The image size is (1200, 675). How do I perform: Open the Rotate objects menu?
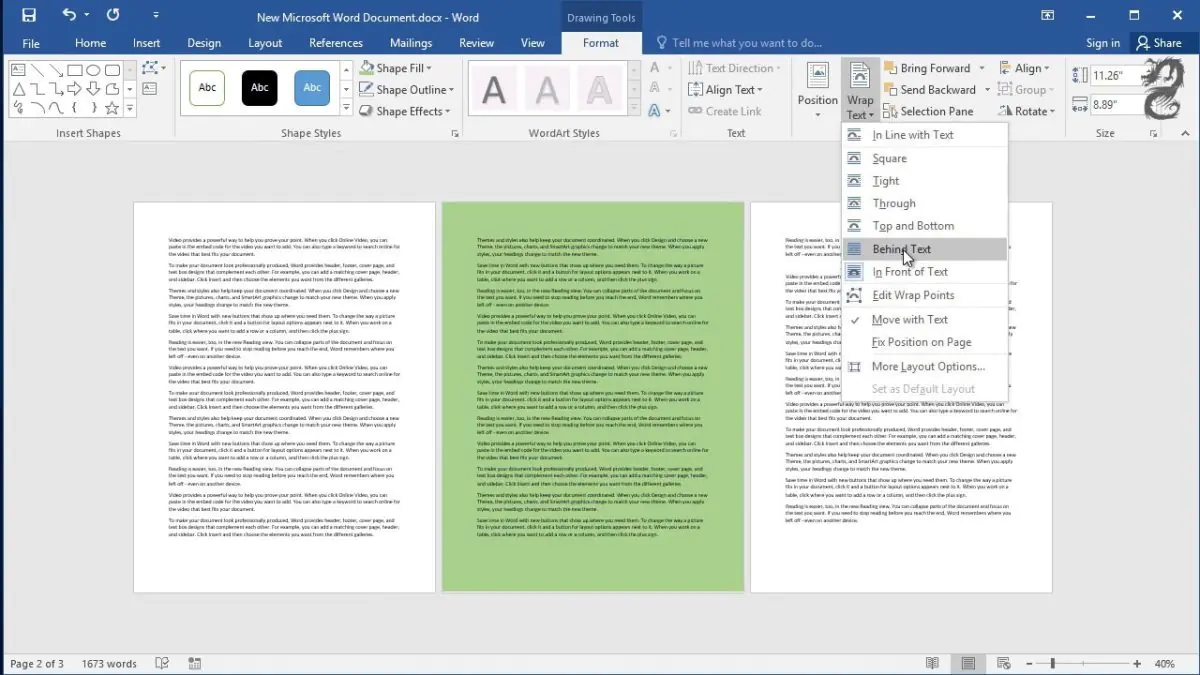tap(1027, 110)
